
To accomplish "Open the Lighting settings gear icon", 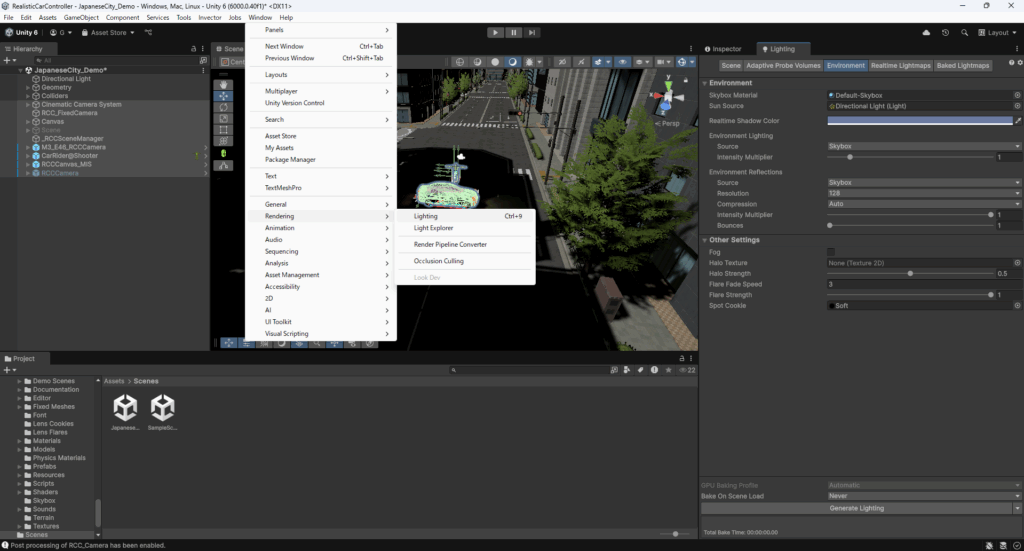I will pyautogui.click(x=1019, y=63).
